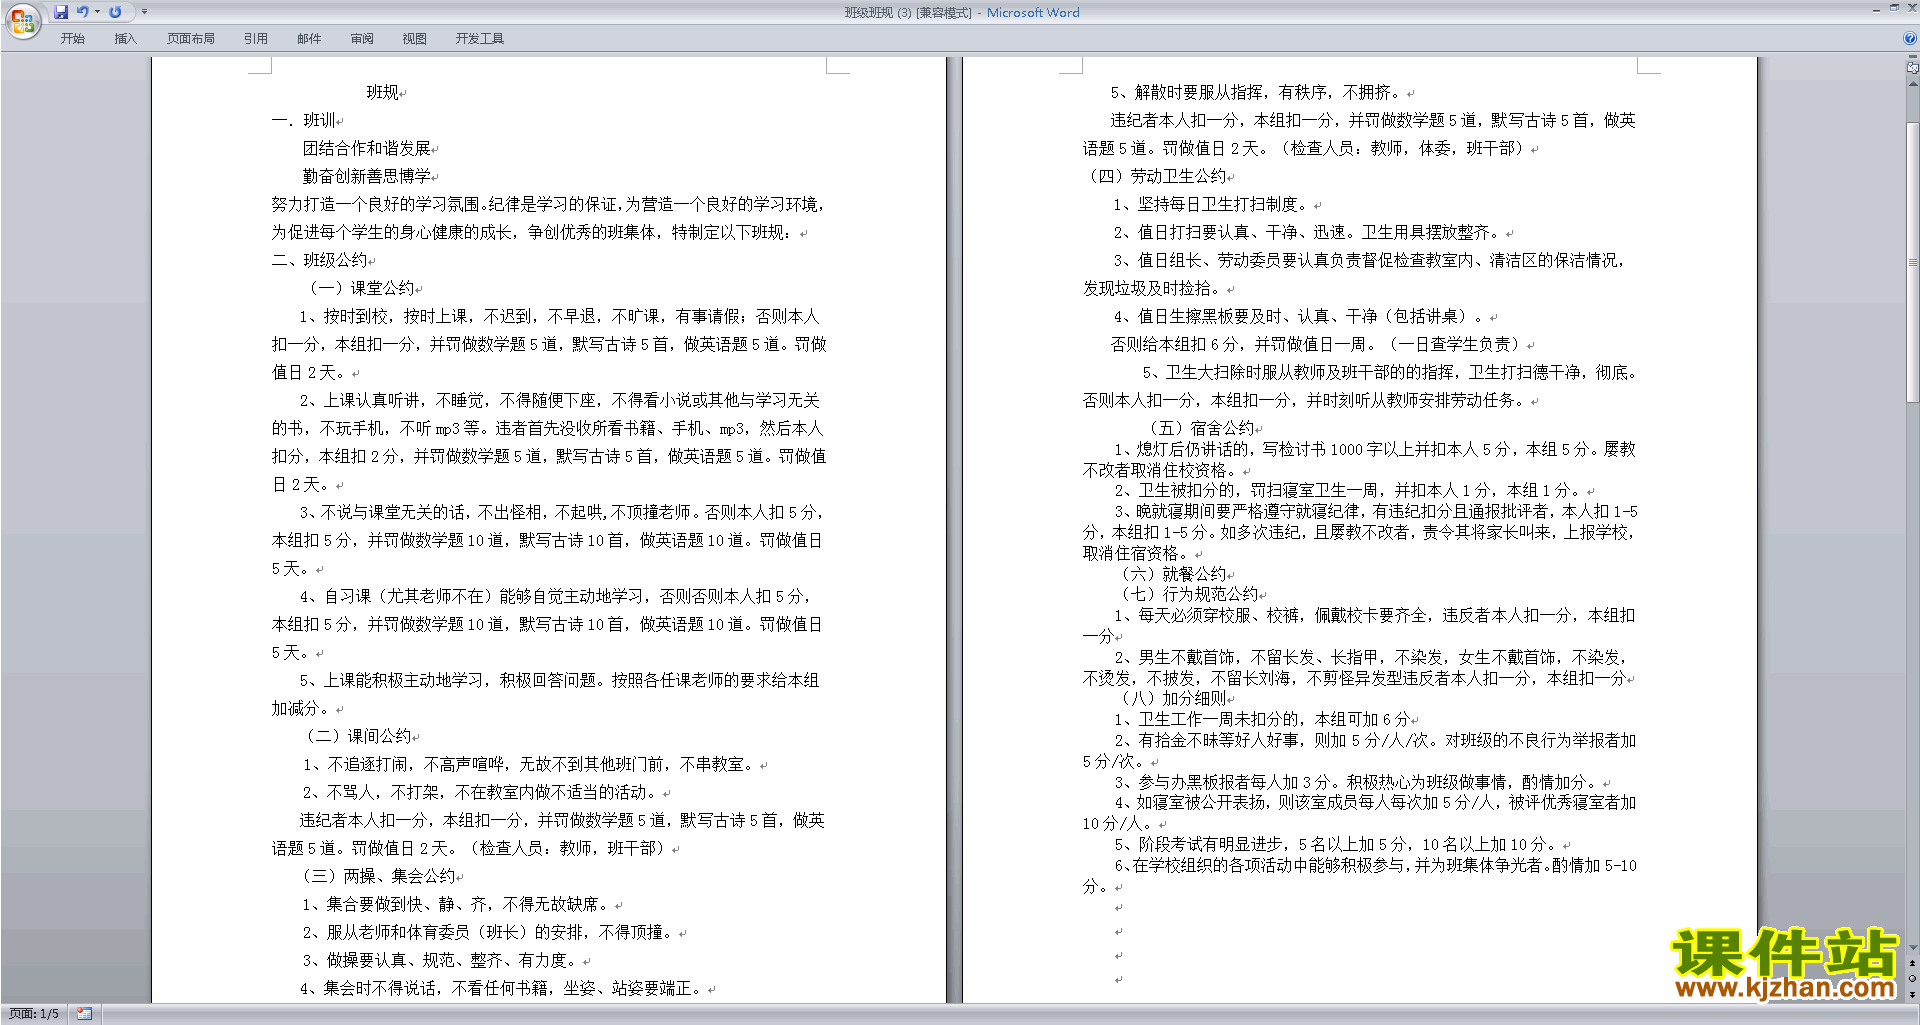Redo the last action
This screenshot has width=1920, height=1025.
coord(115,12)
